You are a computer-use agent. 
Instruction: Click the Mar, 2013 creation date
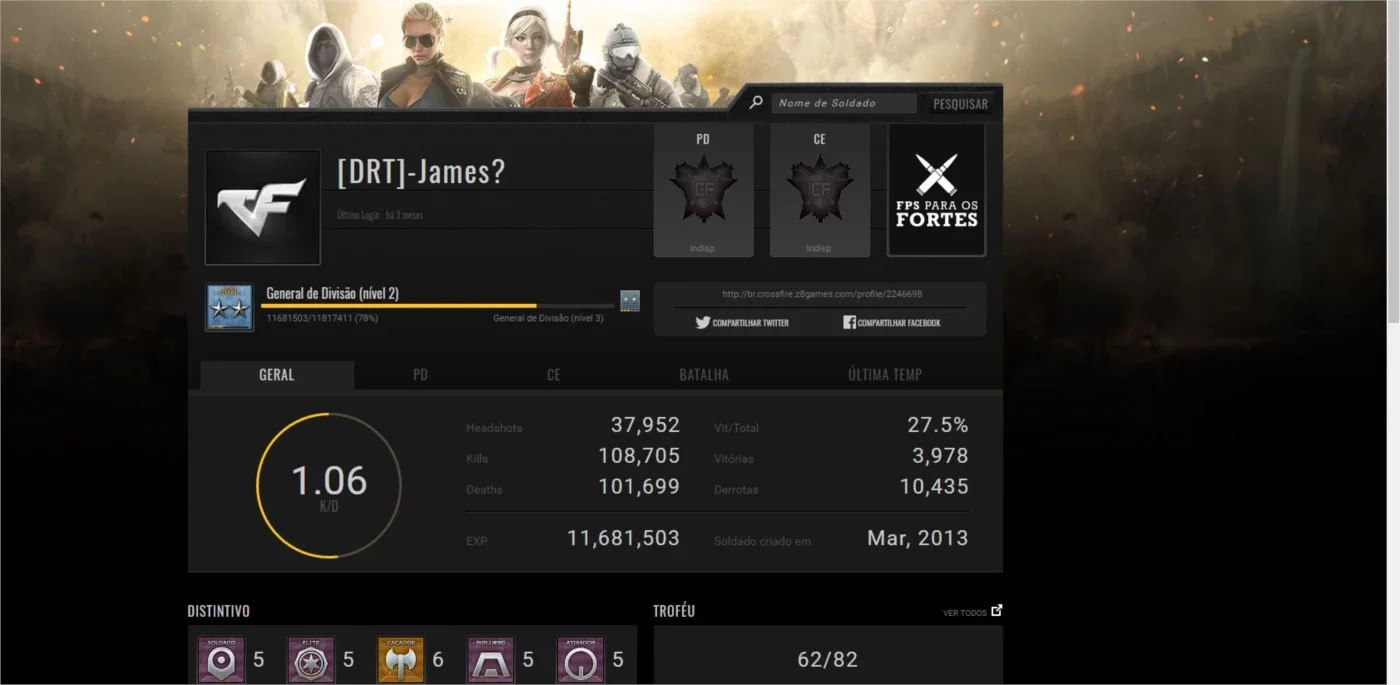918,538
